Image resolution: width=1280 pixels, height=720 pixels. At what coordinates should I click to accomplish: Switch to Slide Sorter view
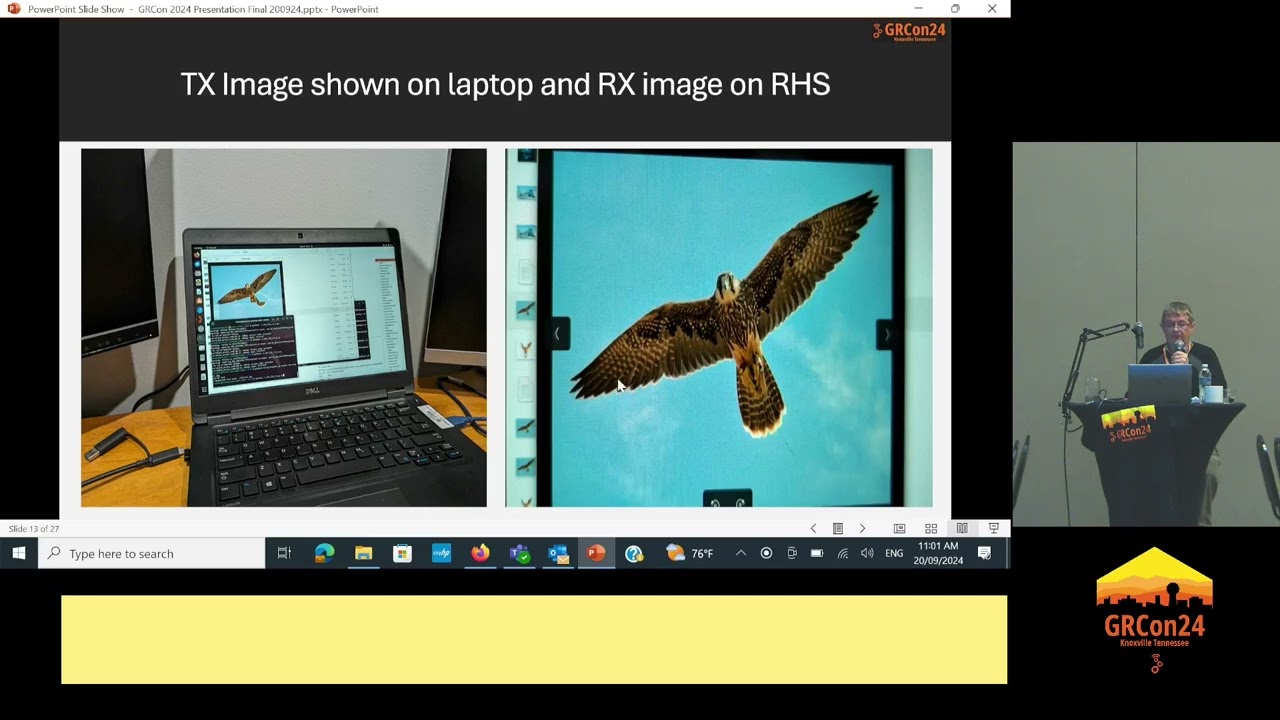[931, 528]
